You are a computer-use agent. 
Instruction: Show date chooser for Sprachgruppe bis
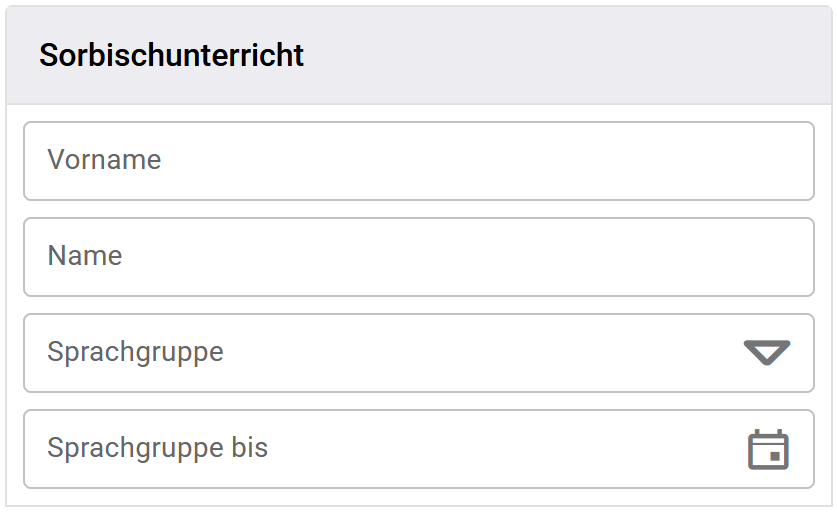768,449
